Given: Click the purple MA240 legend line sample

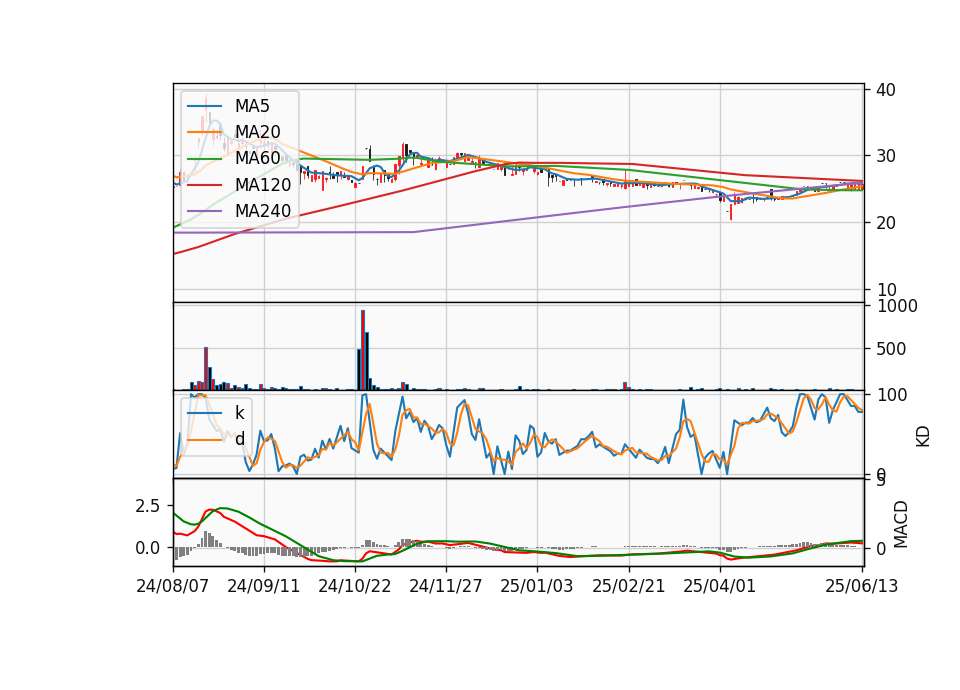Looking at the screenshot, I should coord(204,211).
